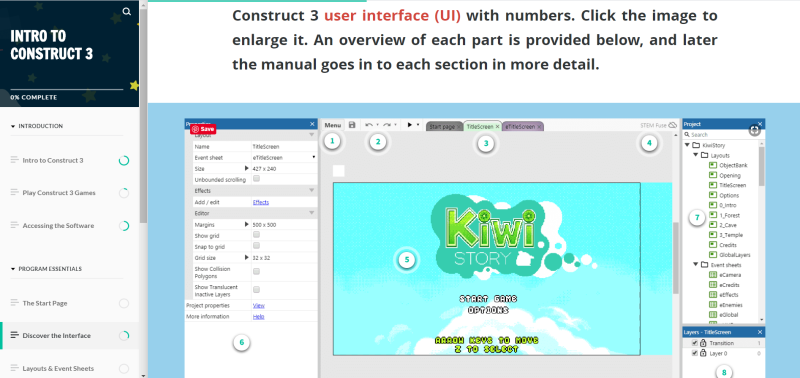Open the Play Construct 3 Games lesson
The image size is (800, 378).
pos(59,193)
